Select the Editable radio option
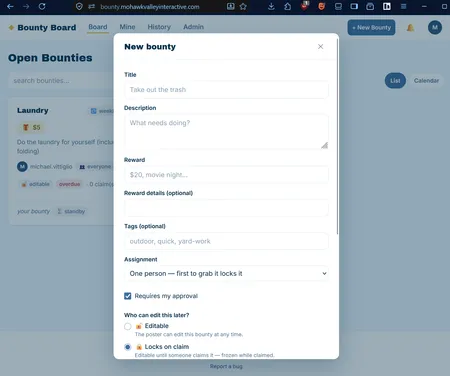450x376 pixels. pyautogui.click(x=128, y=326)
